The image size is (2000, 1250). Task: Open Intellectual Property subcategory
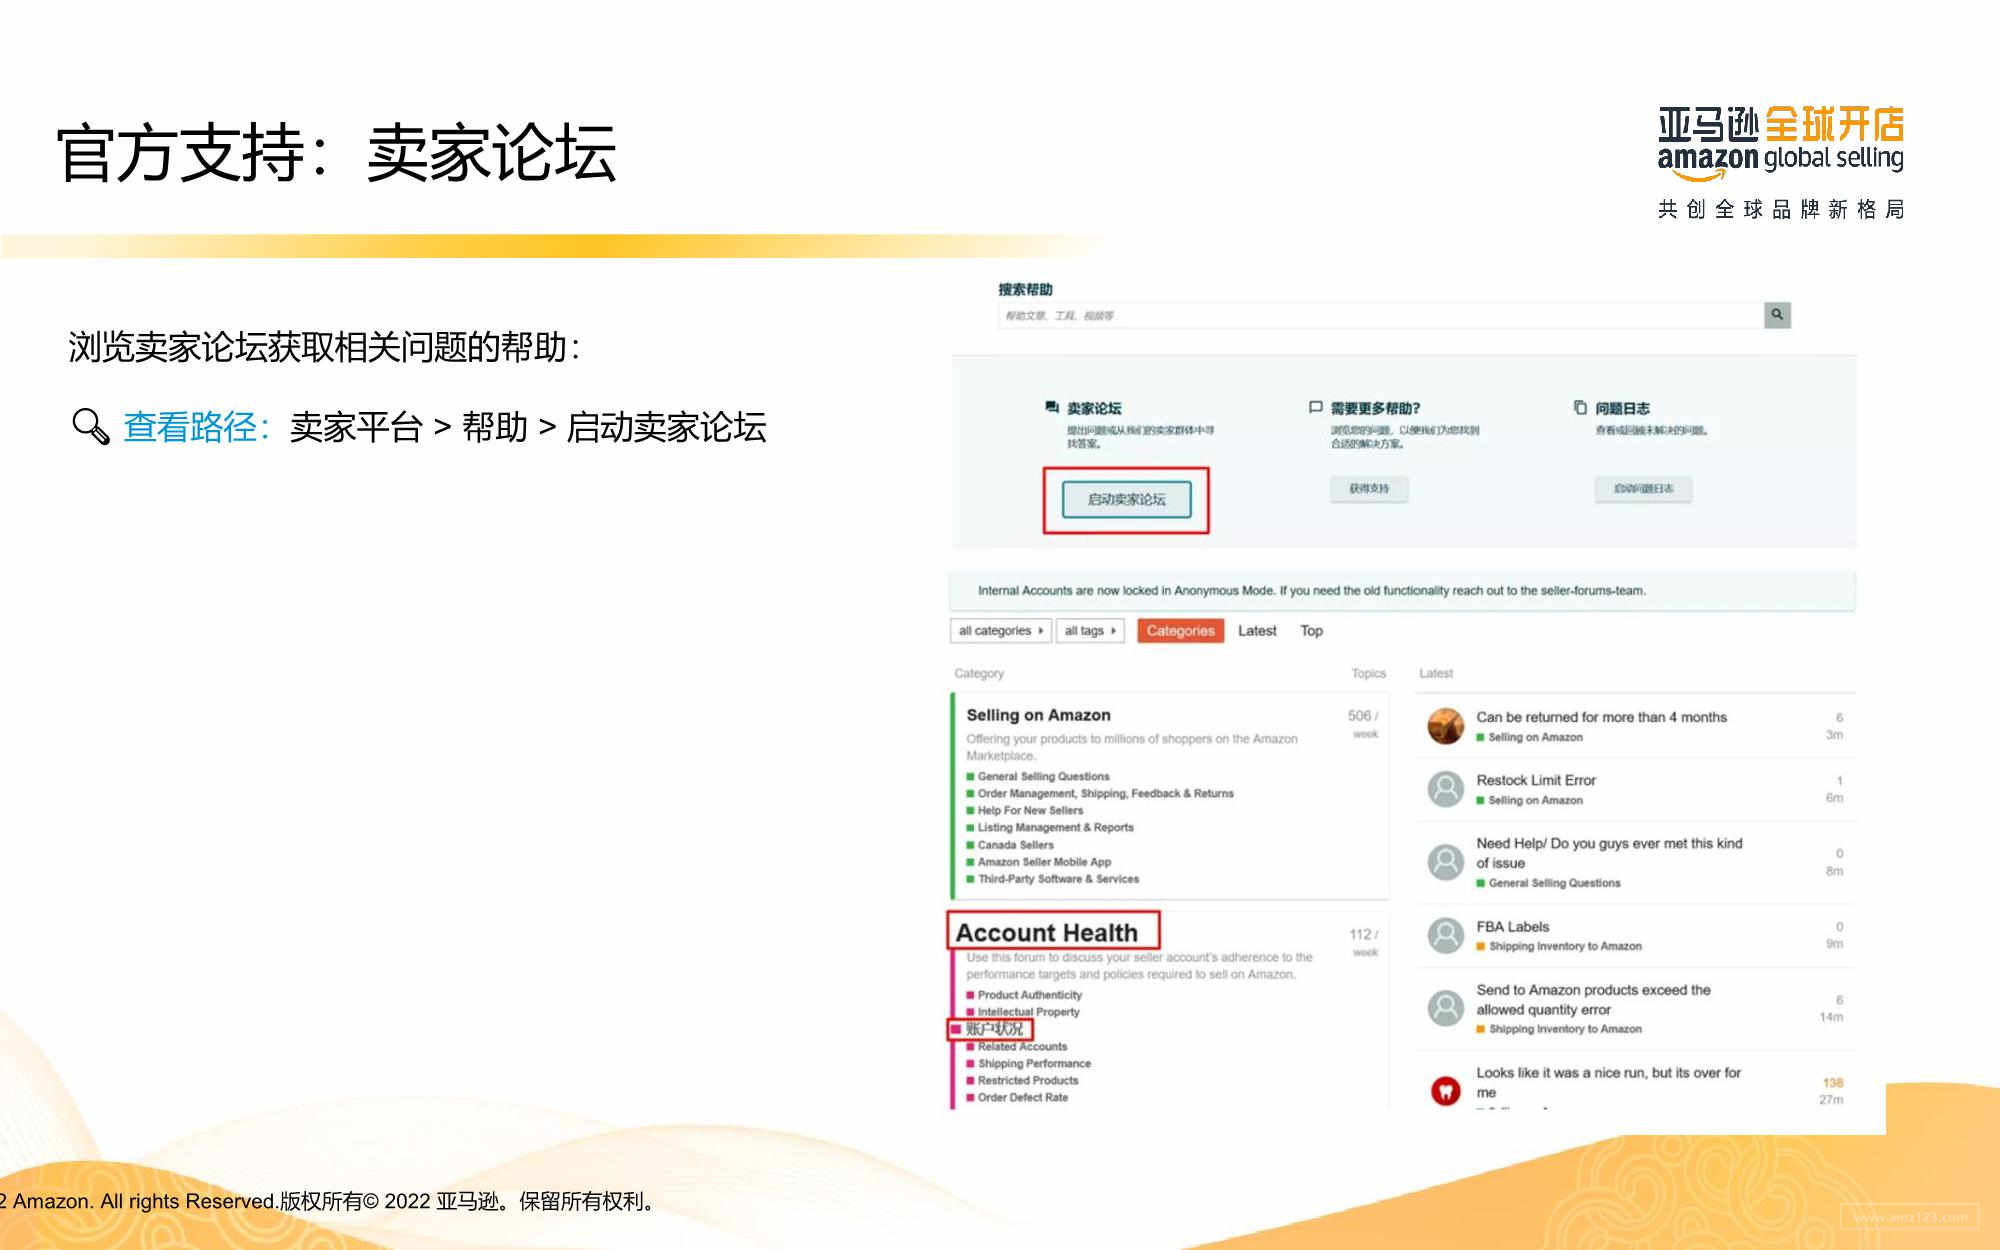pos(1028,1012)
